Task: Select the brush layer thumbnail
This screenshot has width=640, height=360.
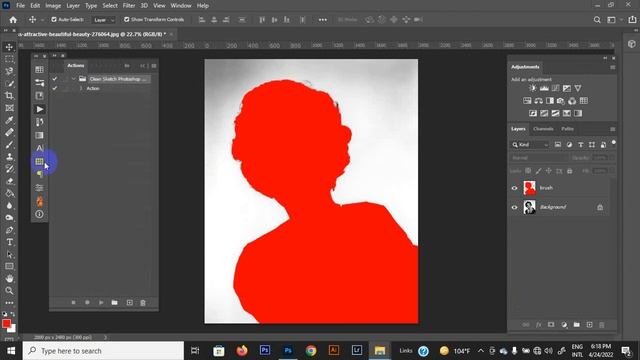Action: pos(529,188)
